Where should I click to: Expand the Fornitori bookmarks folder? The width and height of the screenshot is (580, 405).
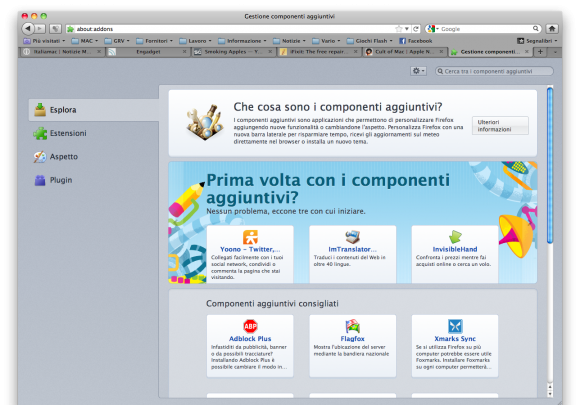coord(155,41)
